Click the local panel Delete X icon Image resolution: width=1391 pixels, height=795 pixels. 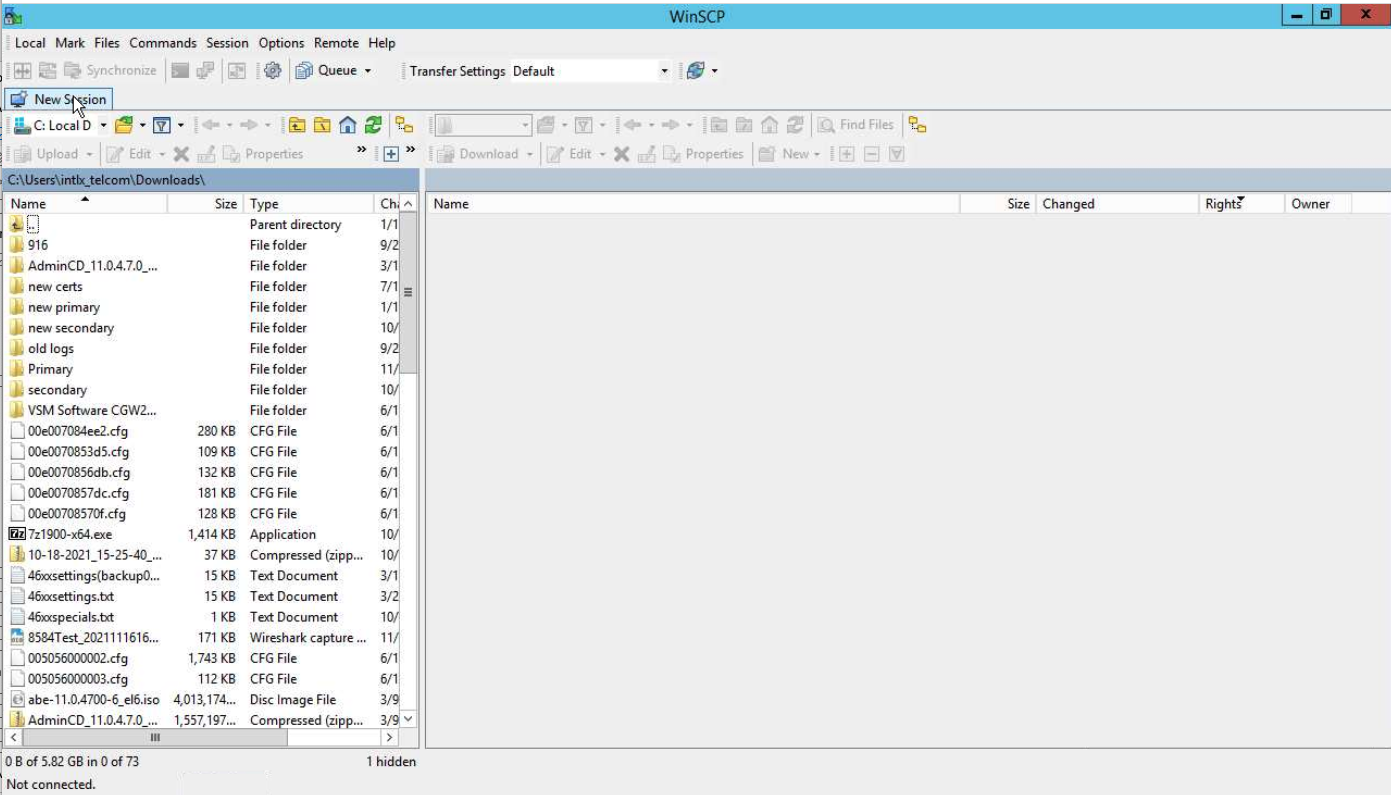click(x=181, y=154)
